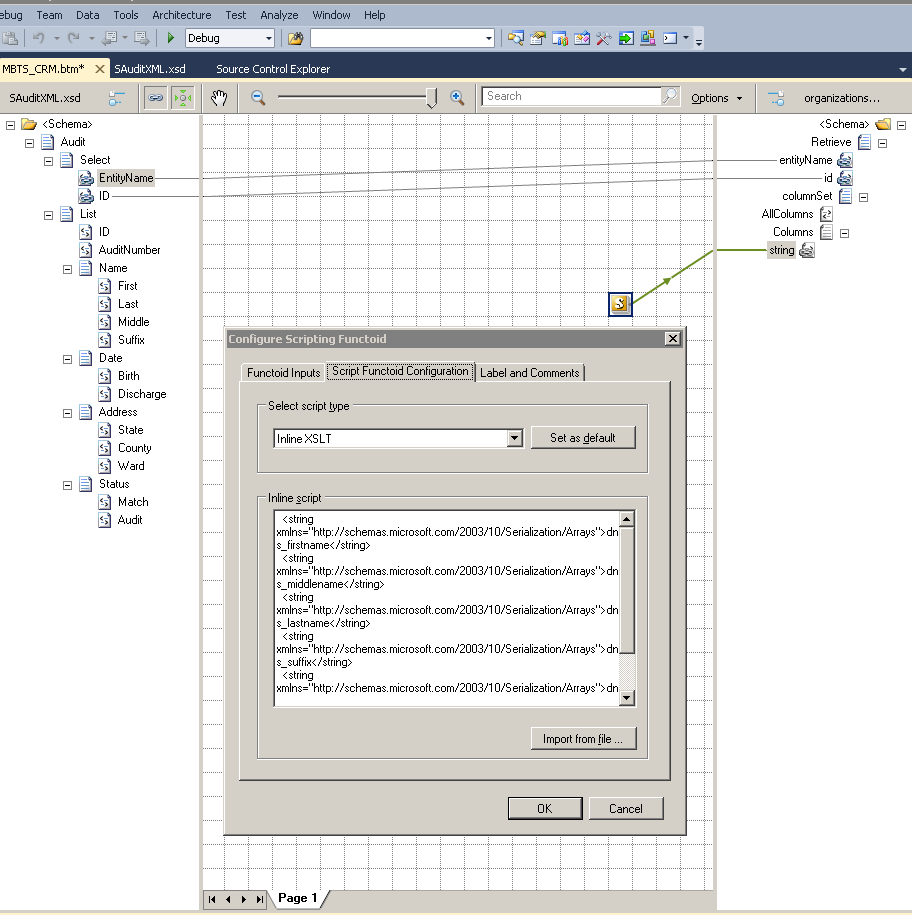Open the Solution Explorer toolbar icon
The width and height of the screenshot is (912, 915).
pos(515,39)
